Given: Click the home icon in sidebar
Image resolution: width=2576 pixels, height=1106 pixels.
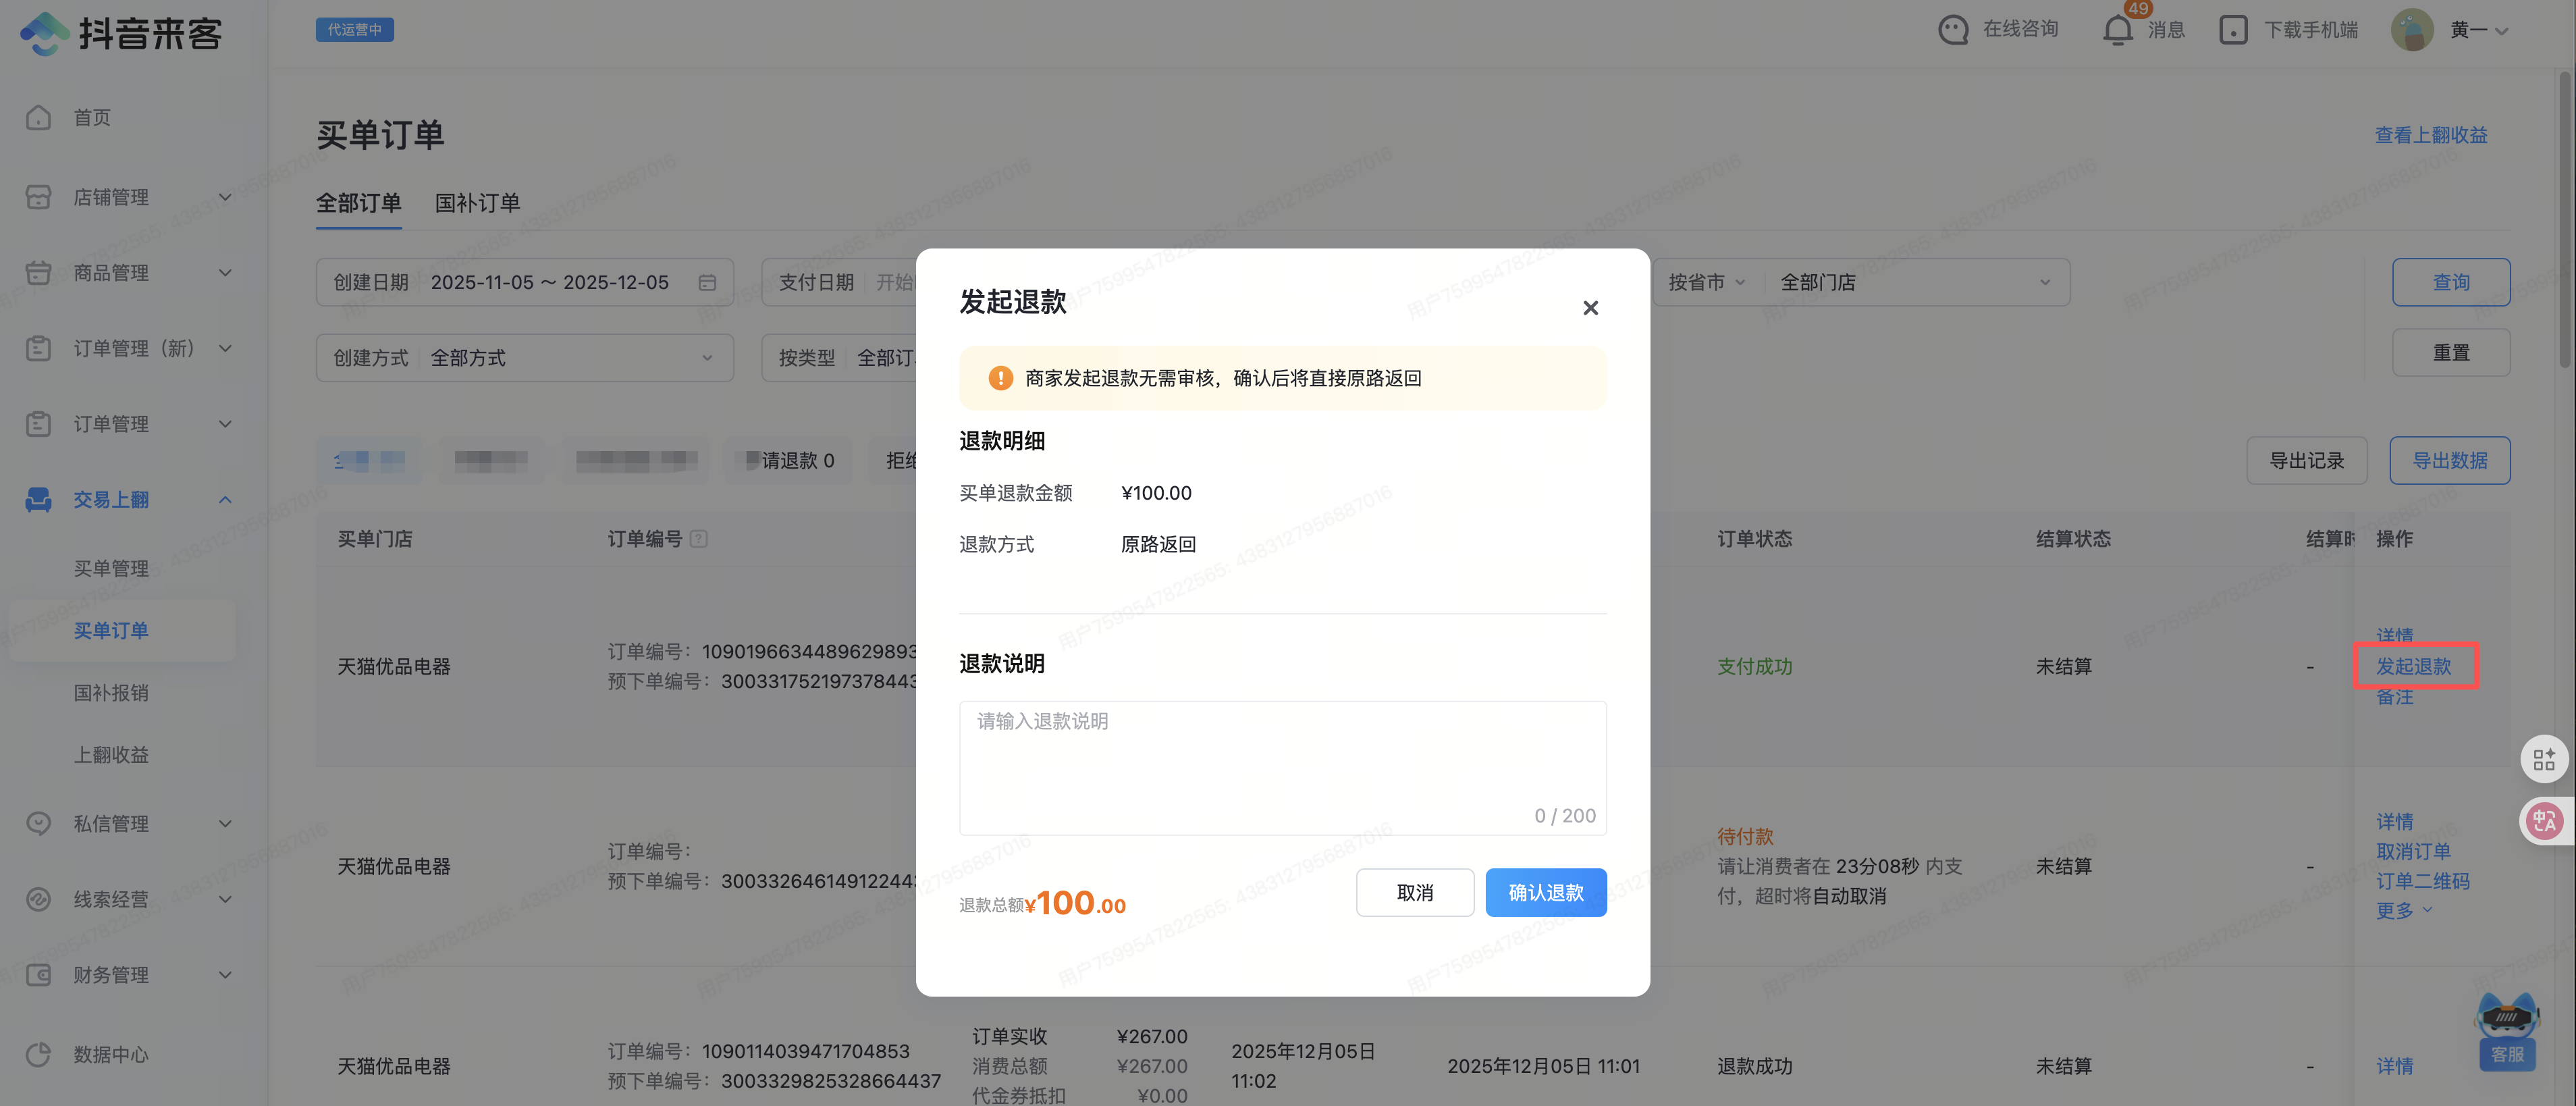Looking at the screenshot, I should (38, 117).
